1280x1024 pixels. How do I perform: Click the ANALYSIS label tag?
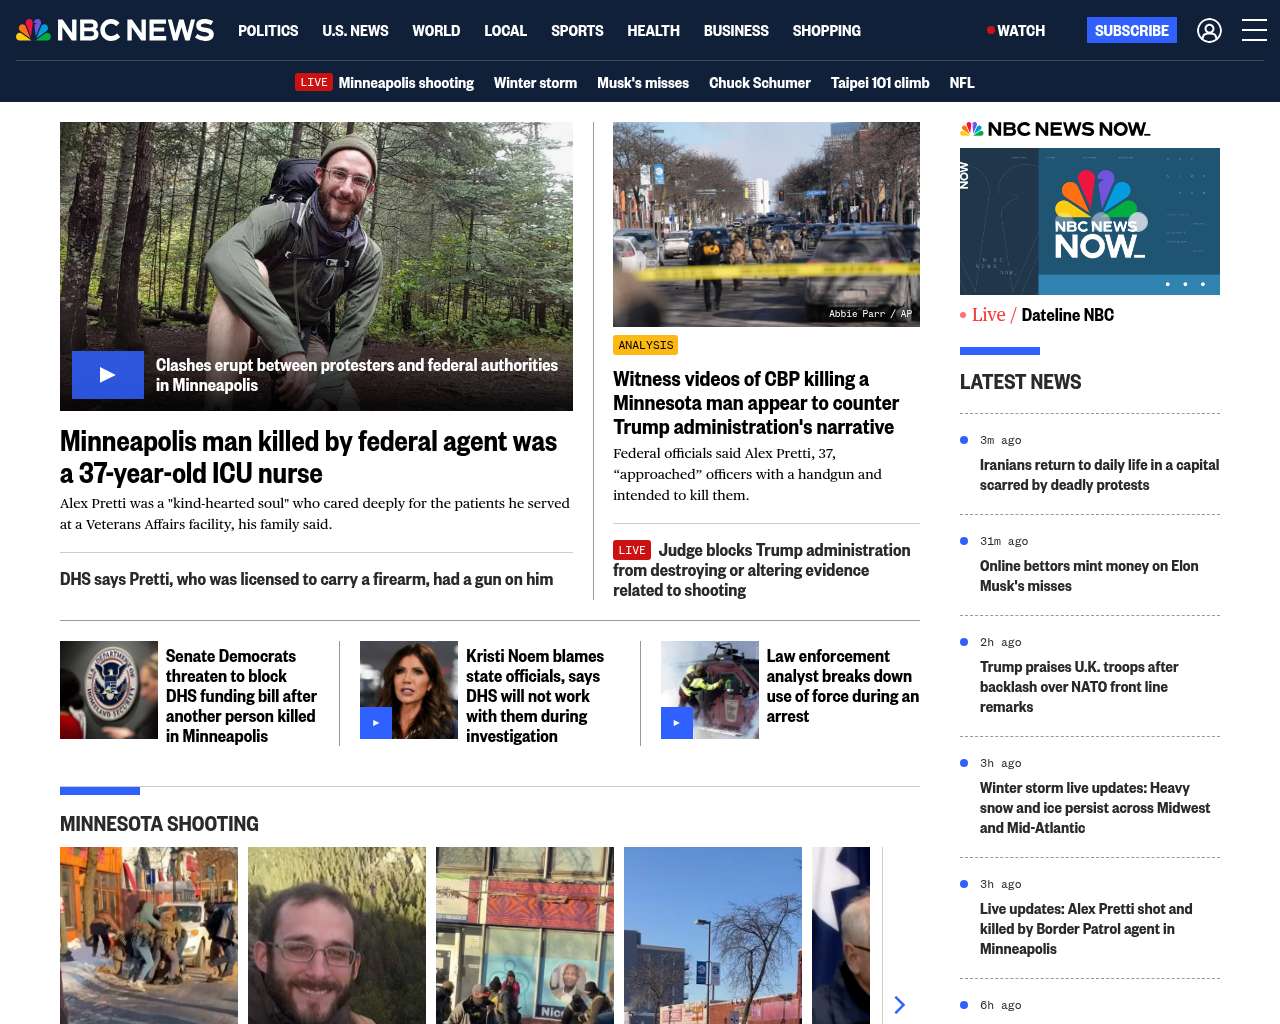646,345
